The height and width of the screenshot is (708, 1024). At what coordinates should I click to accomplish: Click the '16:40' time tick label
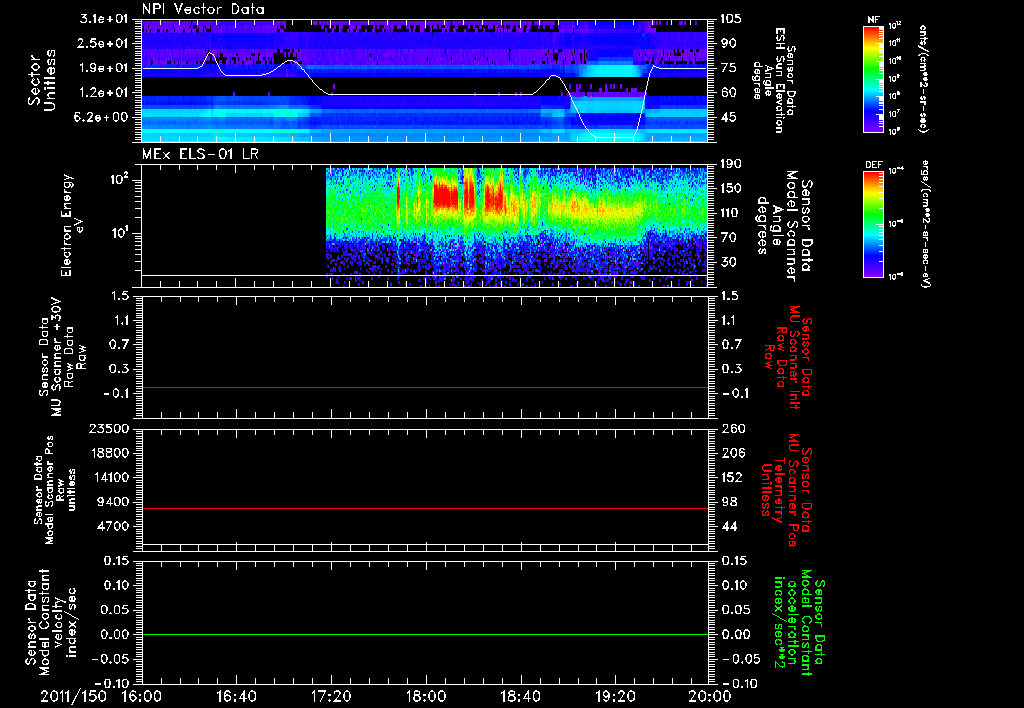point(236,696)
